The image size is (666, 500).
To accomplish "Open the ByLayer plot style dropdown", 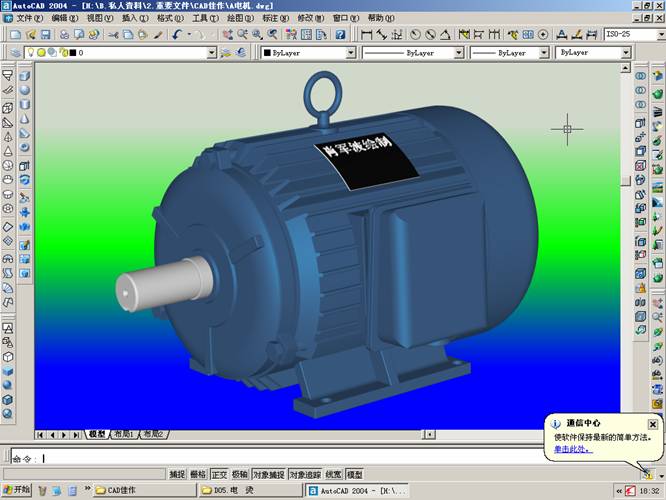I will (626, 53).
